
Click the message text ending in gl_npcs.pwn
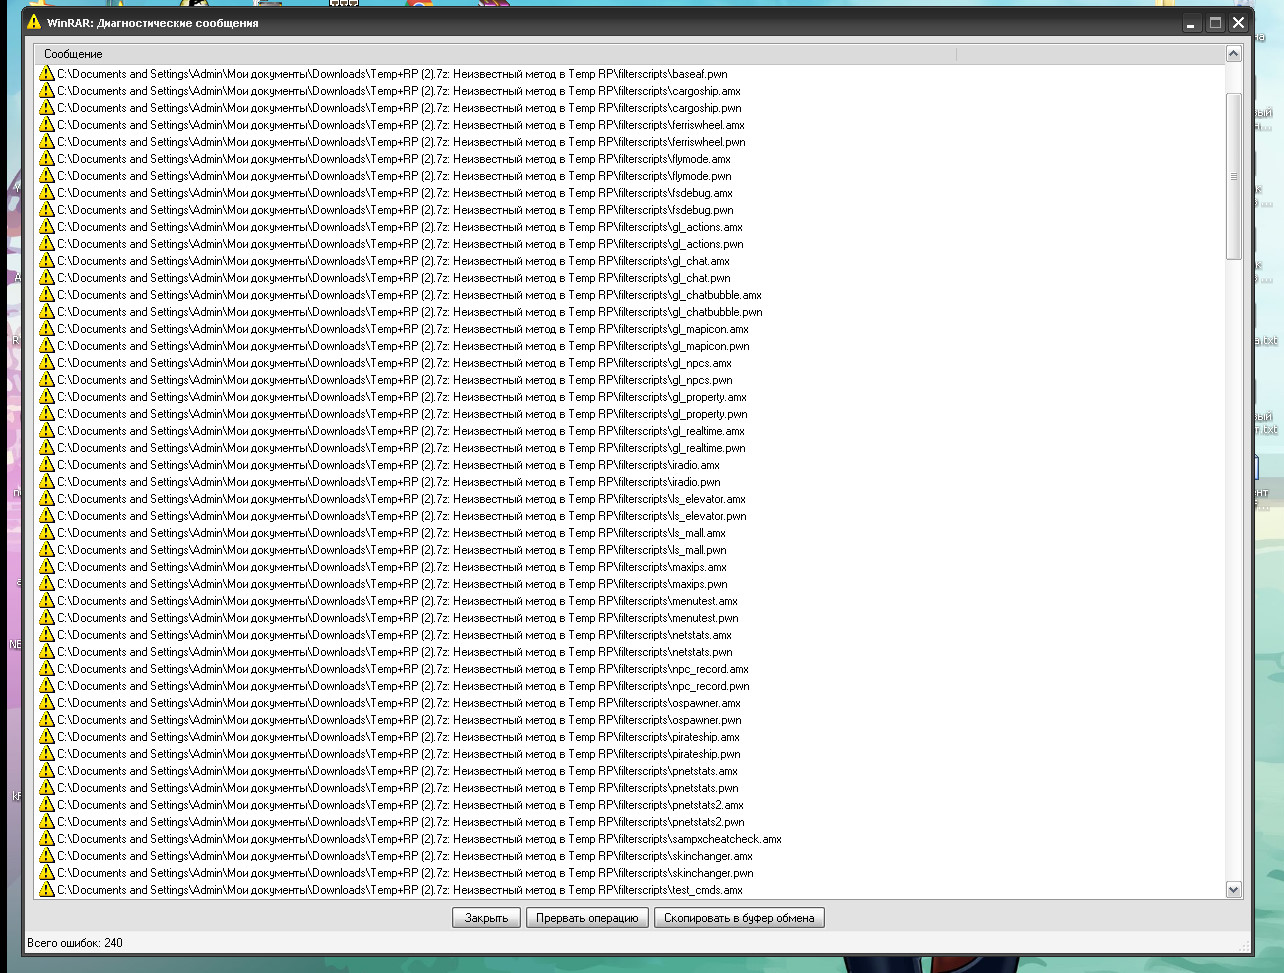coord(395,380)
